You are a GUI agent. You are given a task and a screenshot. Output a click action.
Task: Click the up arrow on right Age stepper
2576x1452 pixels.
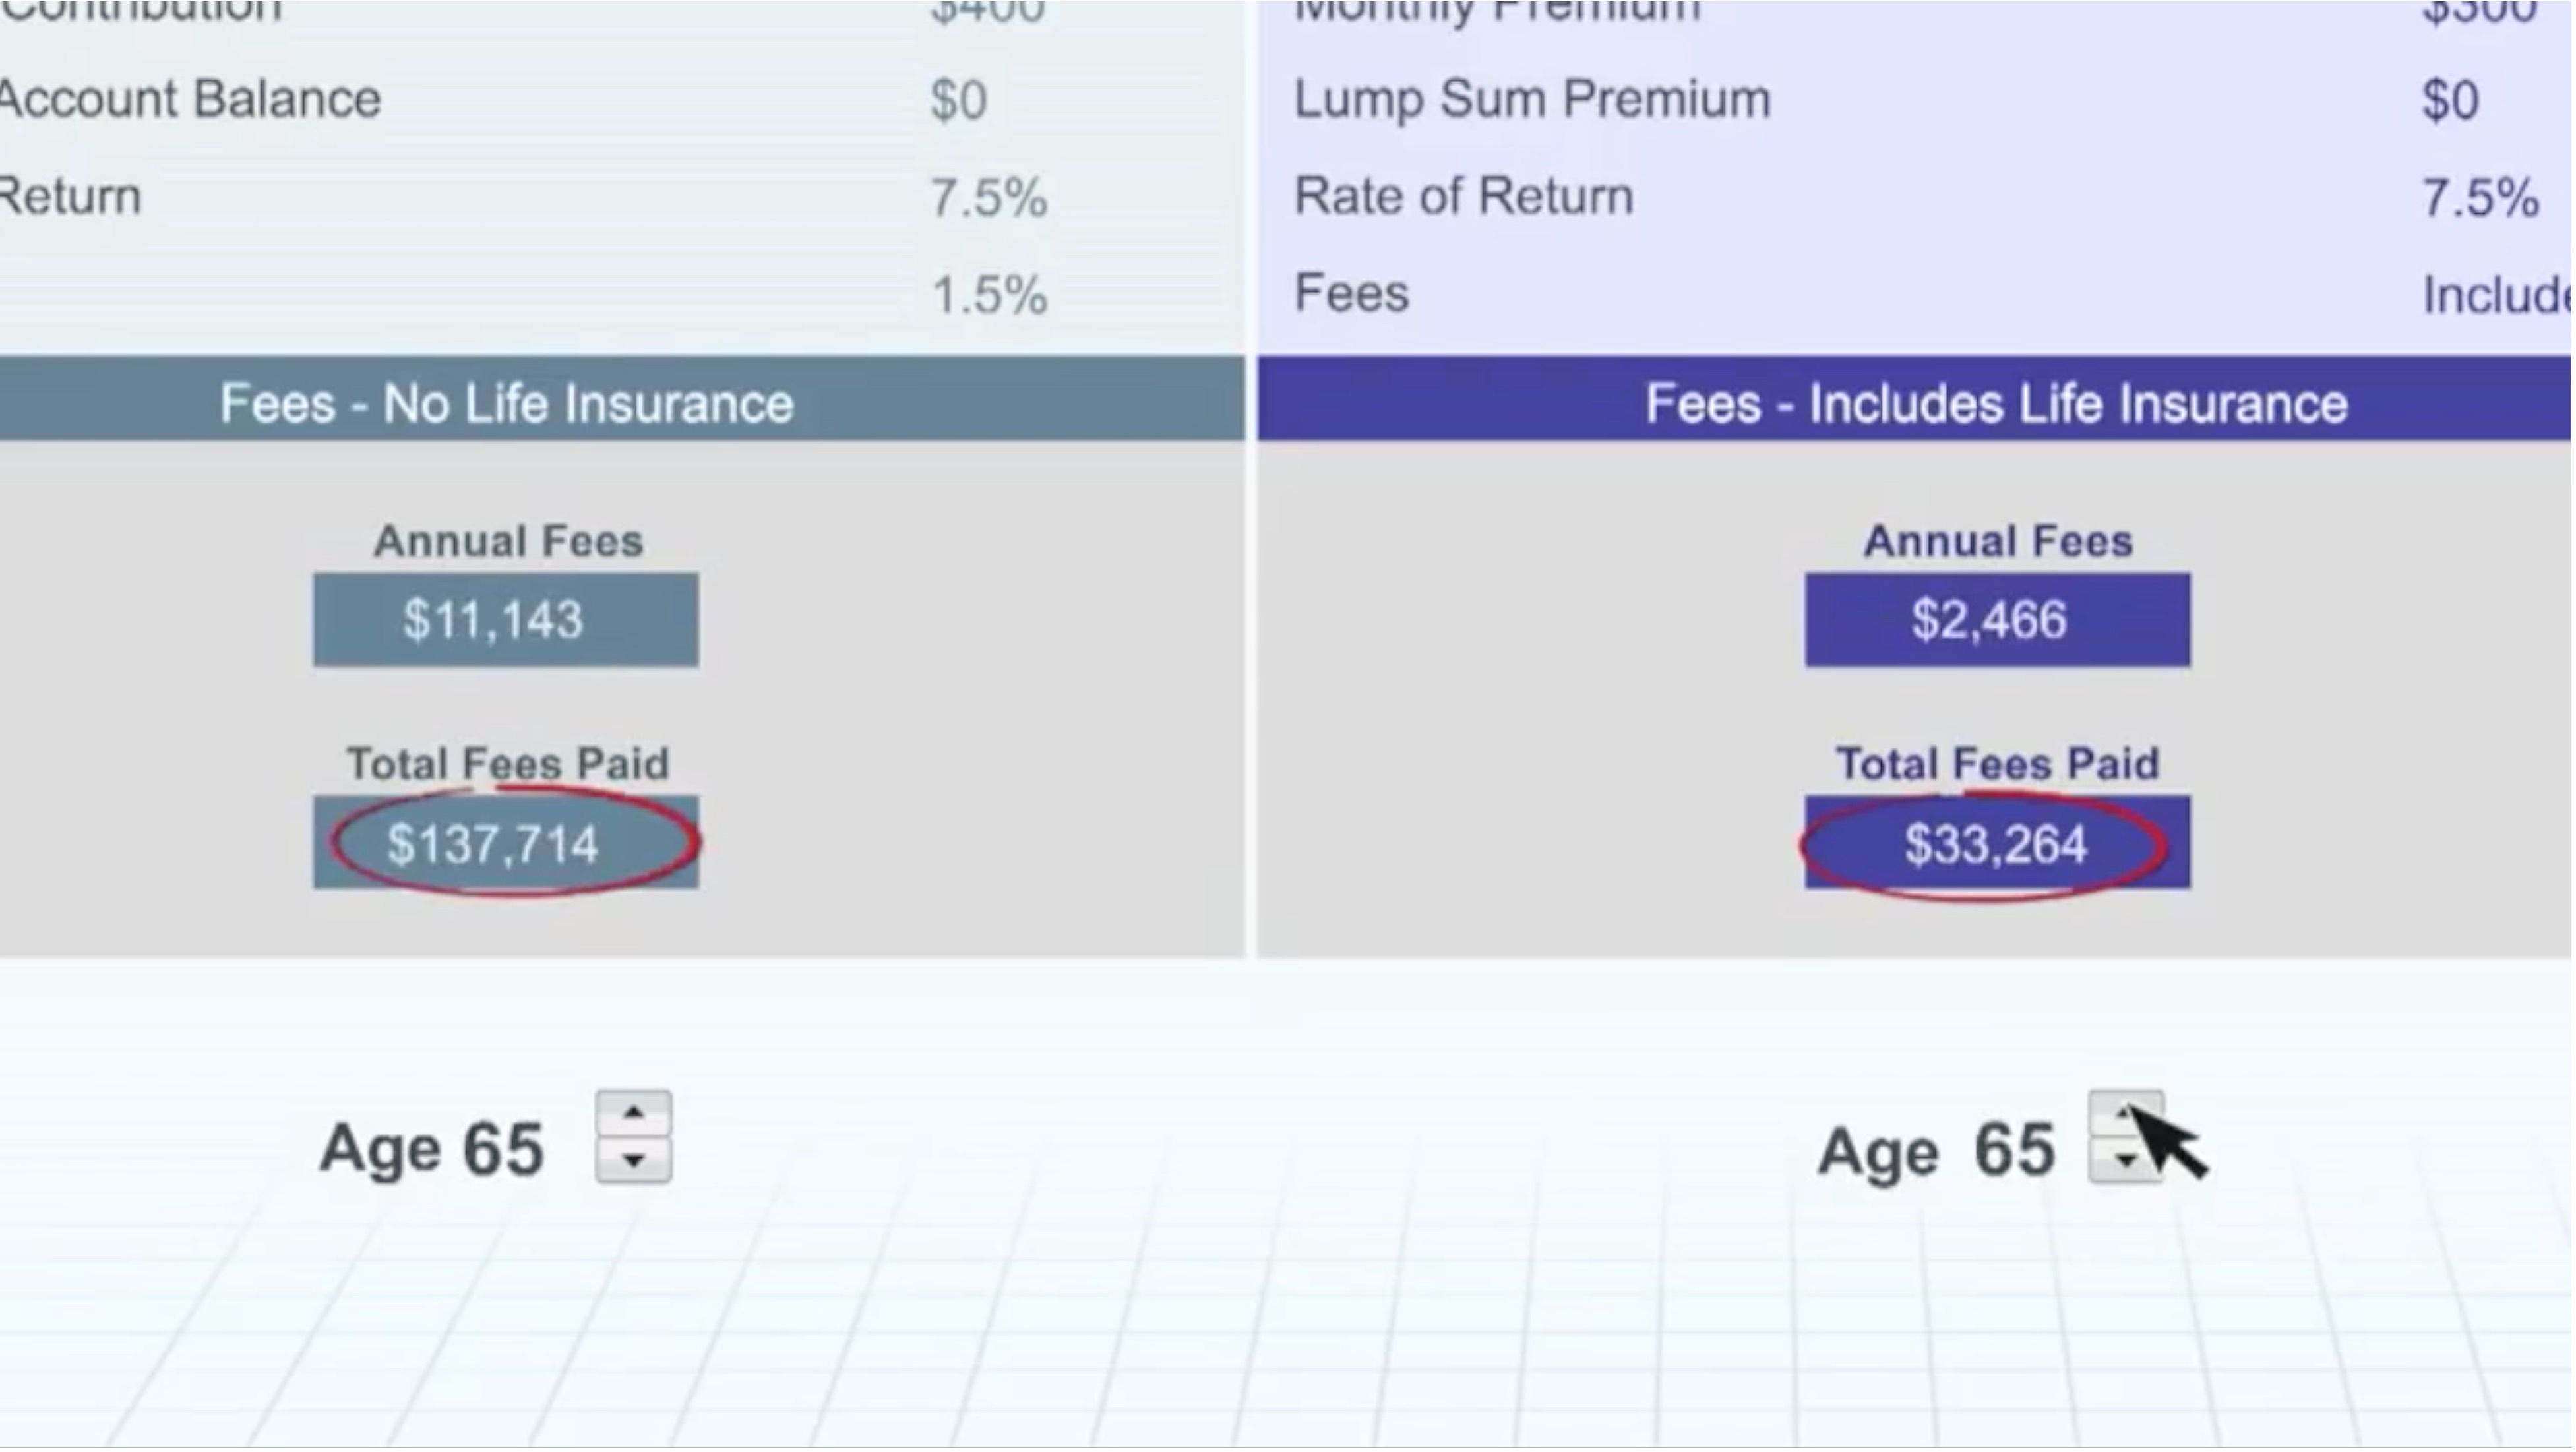pyautogui.click(x=2124, y=1113)
